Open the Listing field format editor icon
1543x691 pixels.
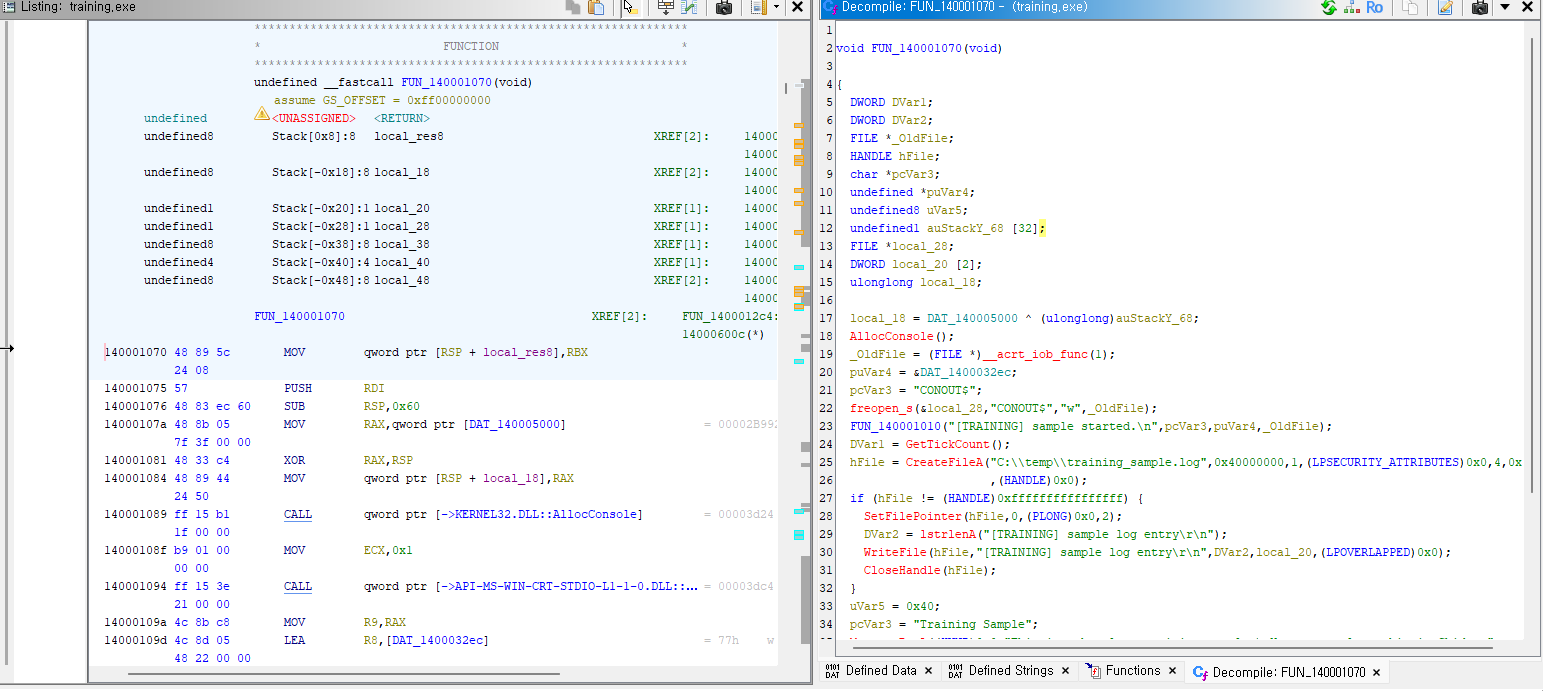click(665, 8)
